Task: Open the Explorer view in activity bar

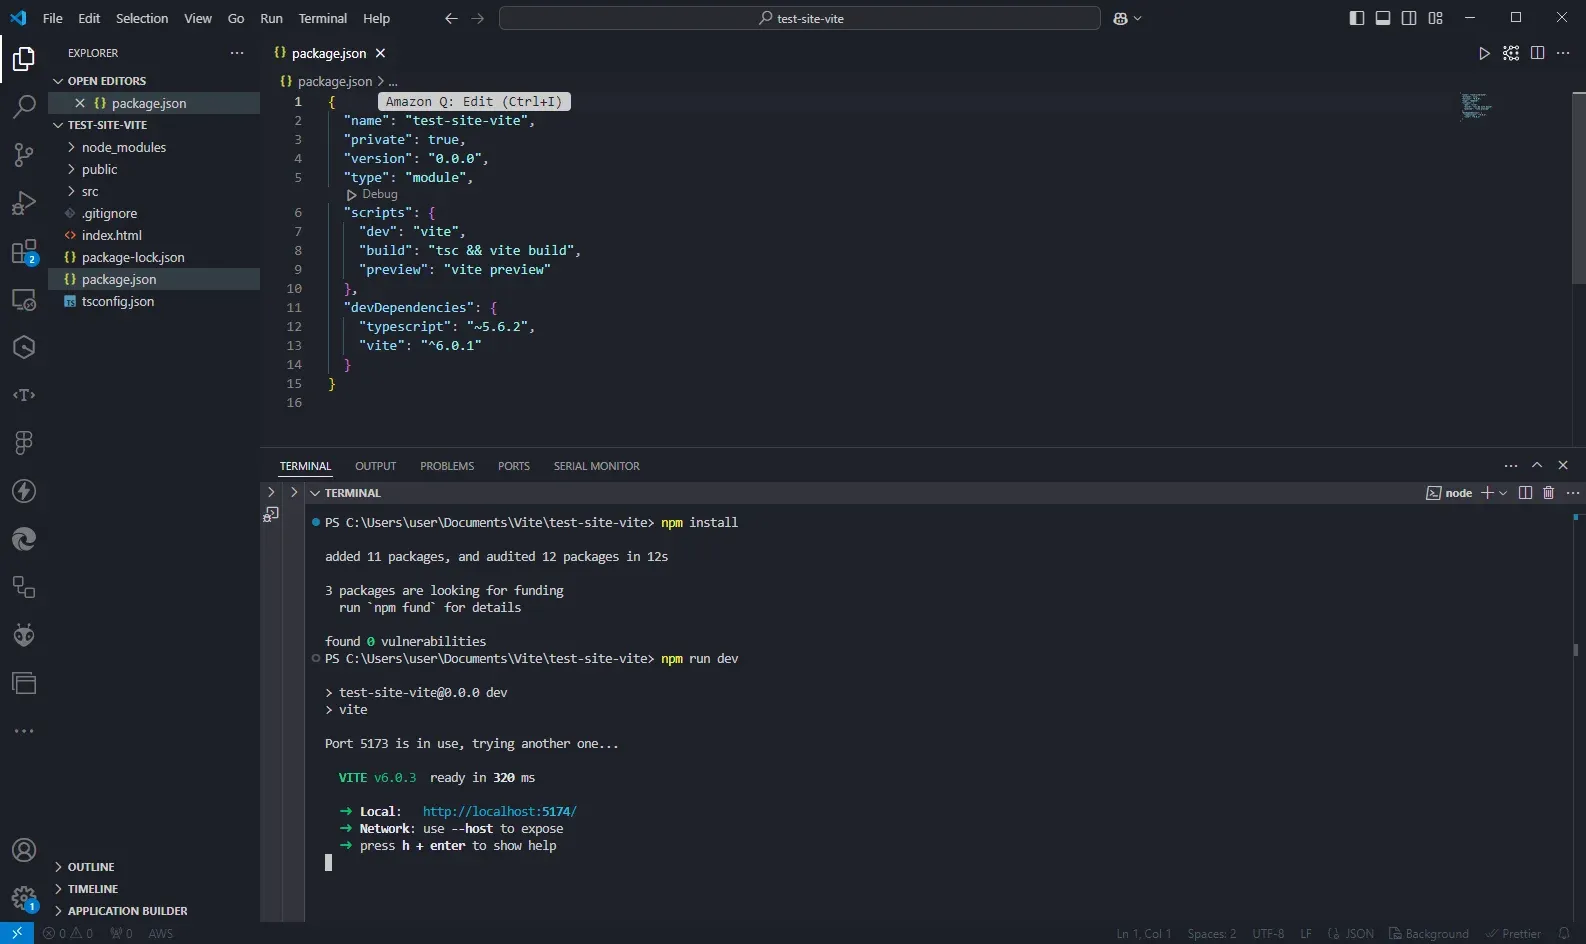Action: [24, 60]
